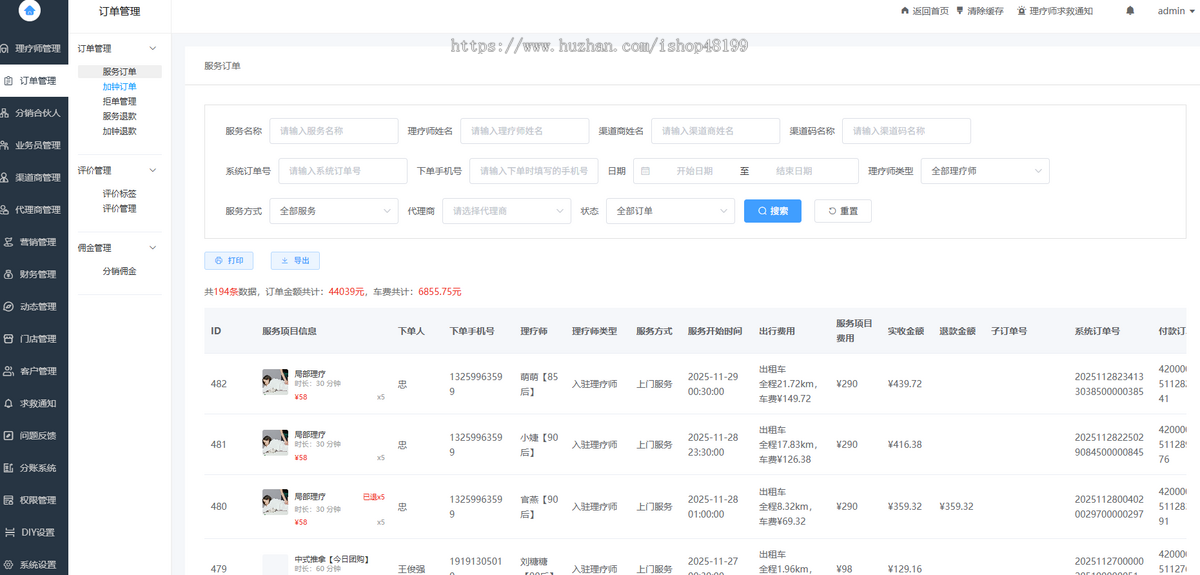Open the 状态 全部订单 dropdown
The height and width of the screenshot is (575, 1200).
pos(670,211)
